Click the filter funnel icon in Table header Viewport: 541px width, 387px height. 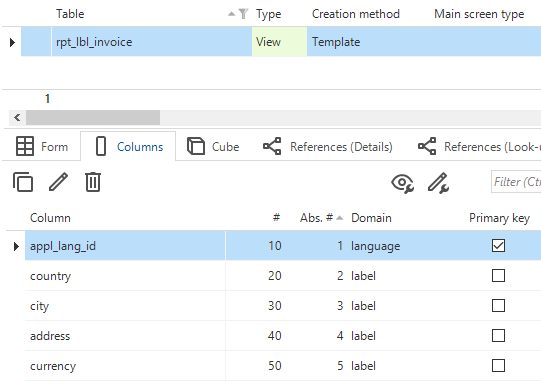pos(243,14)
